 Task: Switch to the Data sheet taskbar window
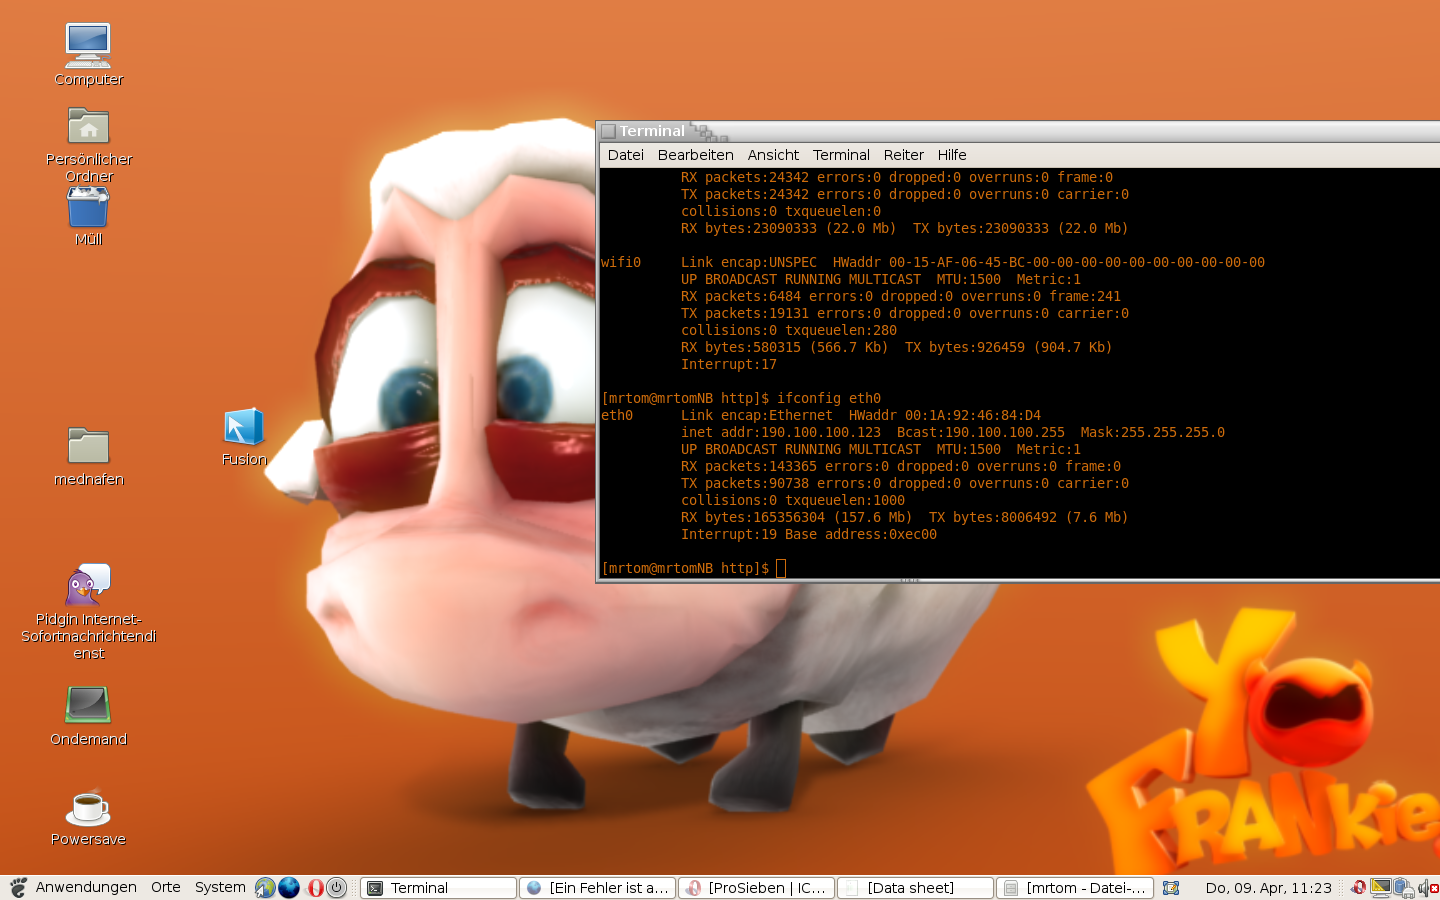(x=915, y=888)
